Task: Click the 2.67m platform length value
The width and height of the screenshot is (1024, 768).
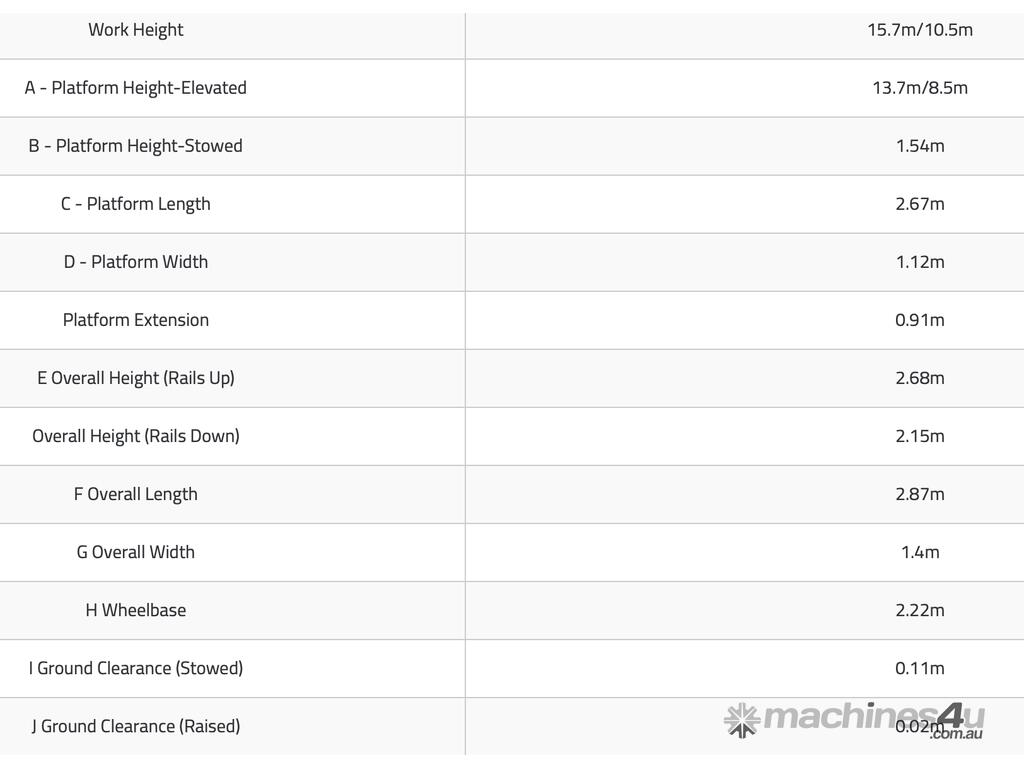Action: pos(920,203)
